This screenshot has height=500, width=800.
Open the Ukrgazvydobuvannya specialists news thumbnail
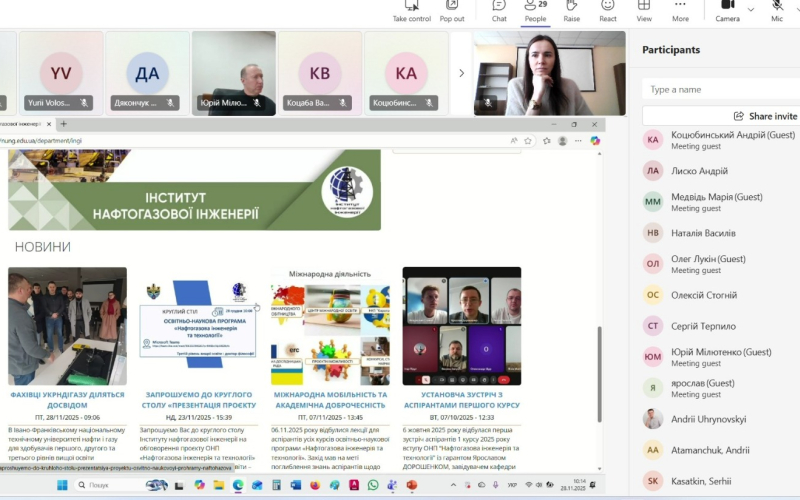point(67,326)
